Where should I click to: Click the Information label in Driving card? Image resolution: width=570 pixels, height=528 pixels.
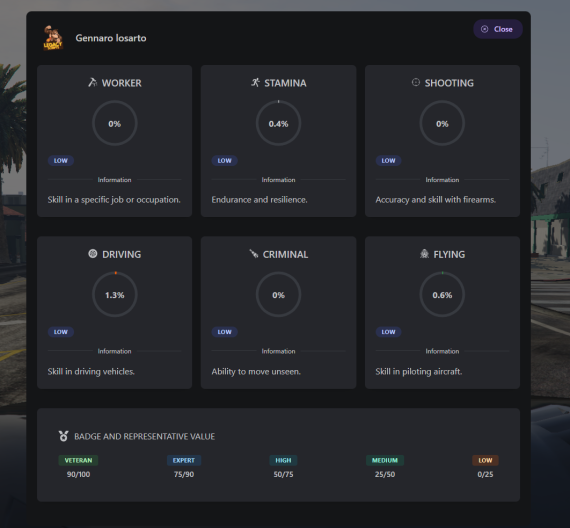click(x=115, y=351)
